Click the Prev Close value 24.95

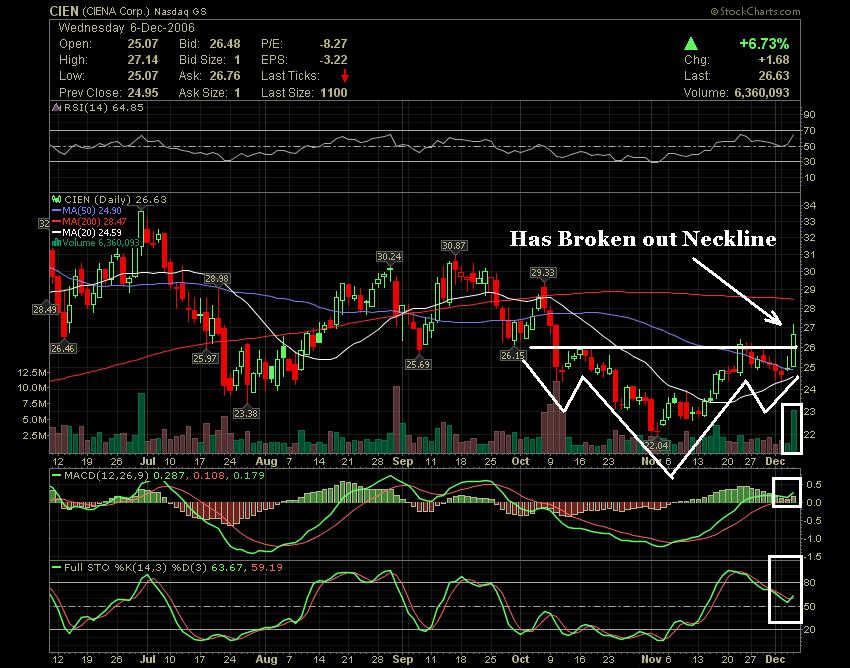click(x=143, y=93)
